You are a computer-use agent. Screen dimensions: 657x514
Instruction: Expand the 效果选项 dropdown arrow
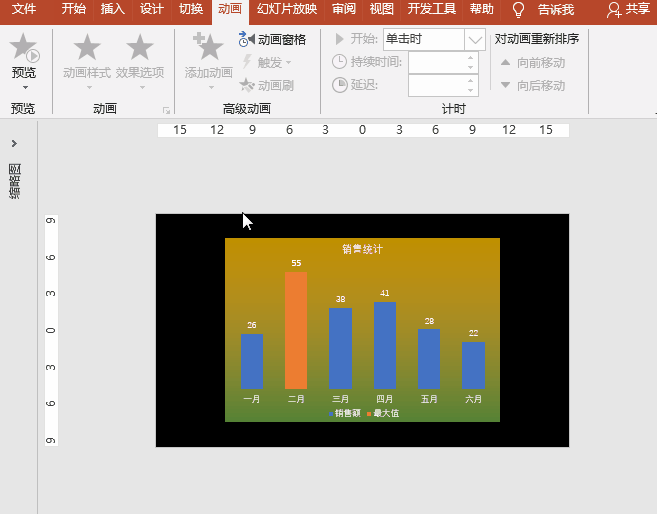click(142, 88)
